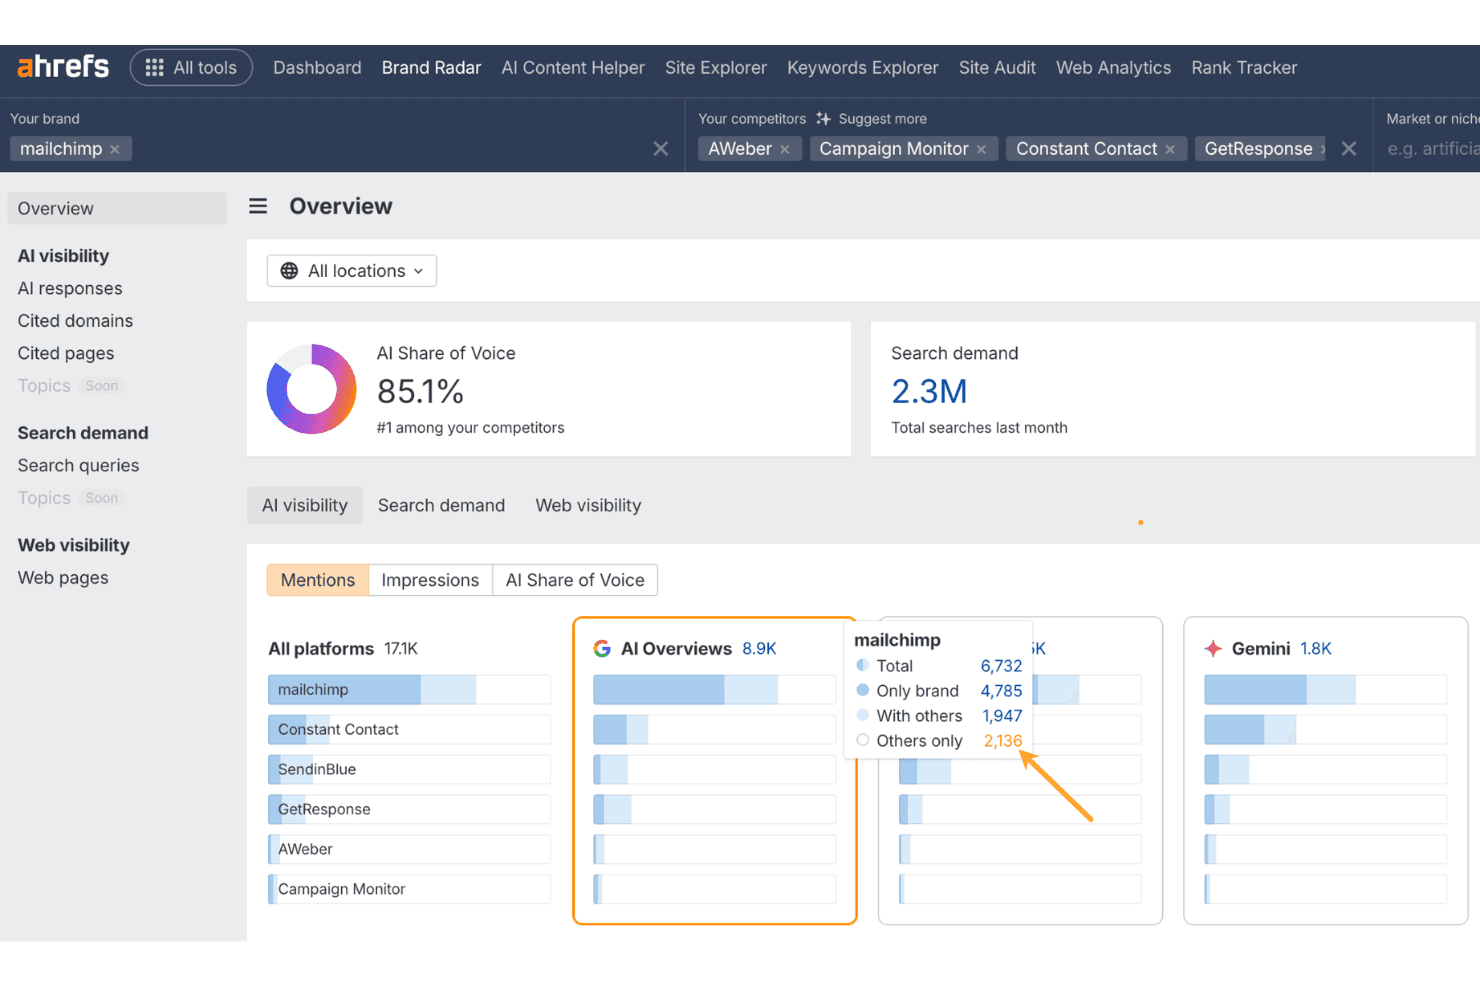The width and height of the screenshot is (1480, 987).
Task: Remove the mailchimp brand tag
Action: coord(115,149)
